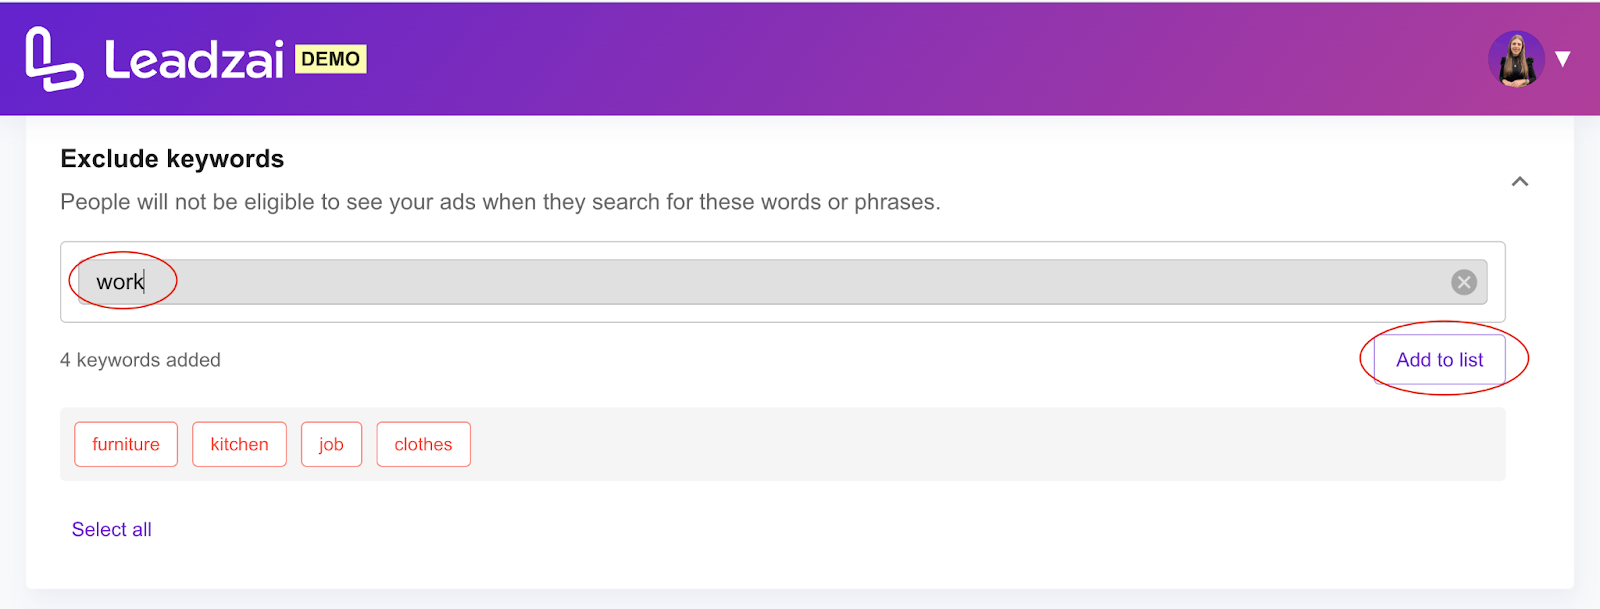Select the furniture keyword tag
This screenshot has width=1600, height=609.
[126, 444]
